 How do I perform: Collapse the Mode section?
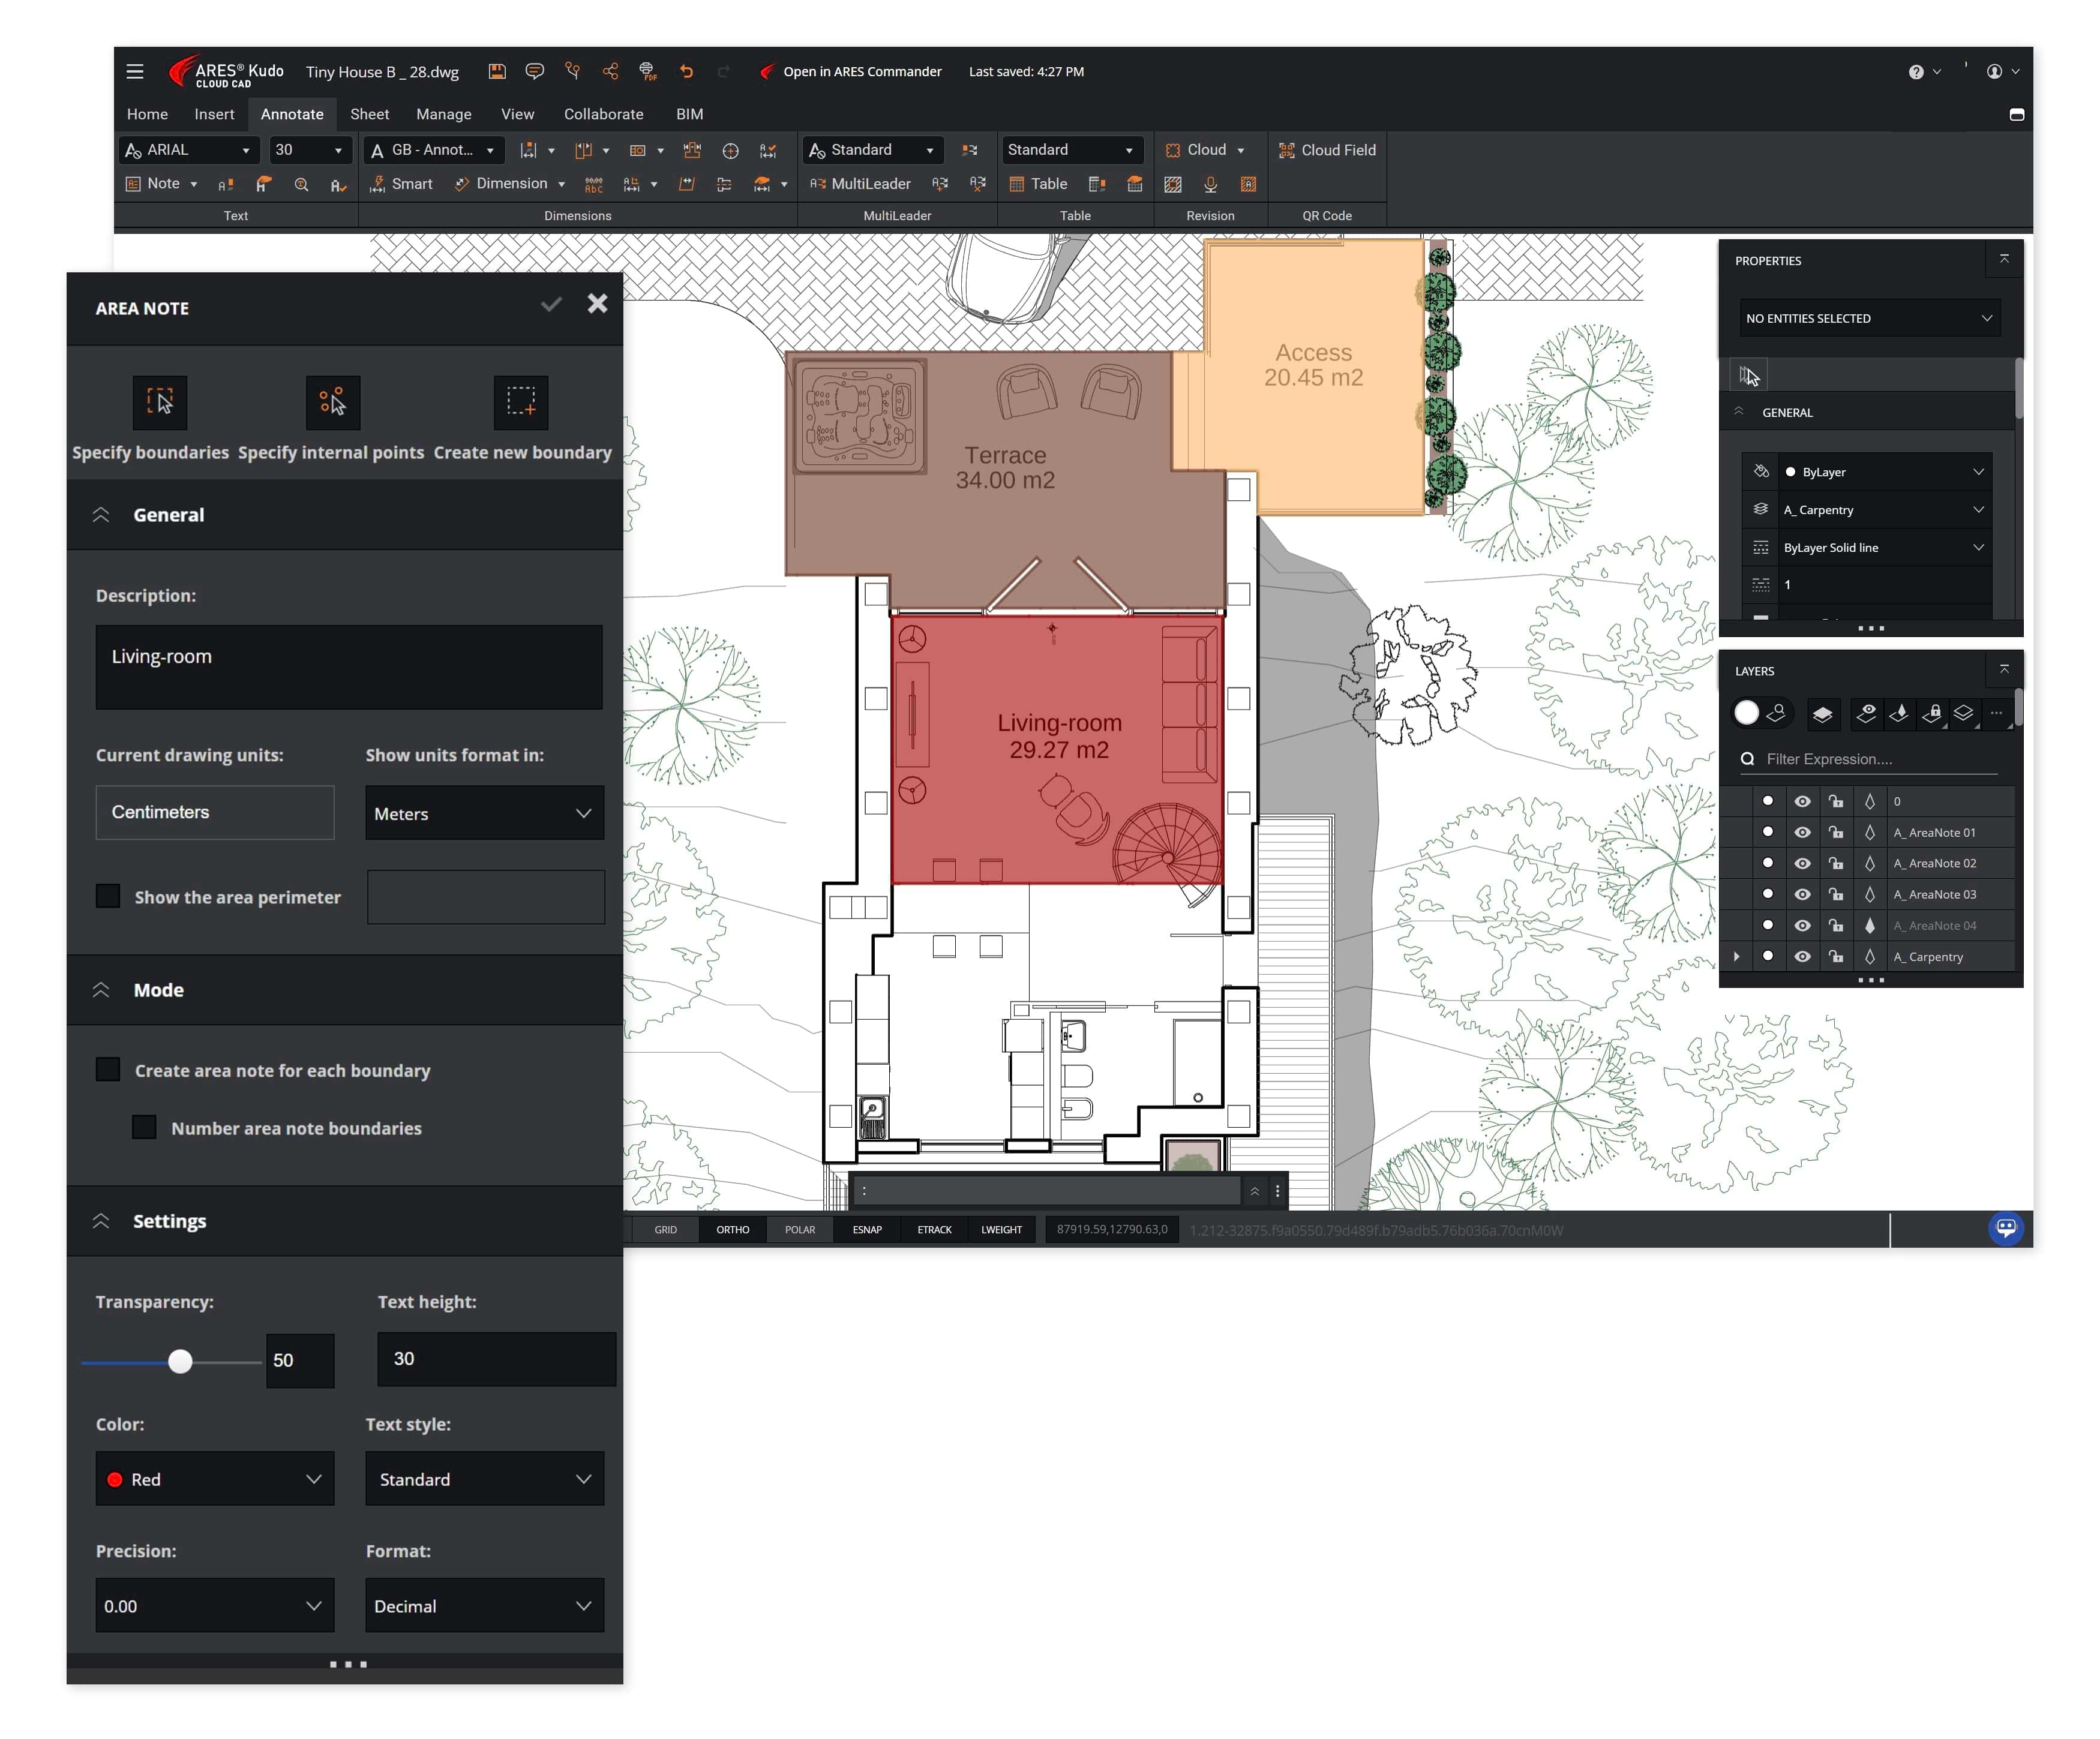point(101,990)
